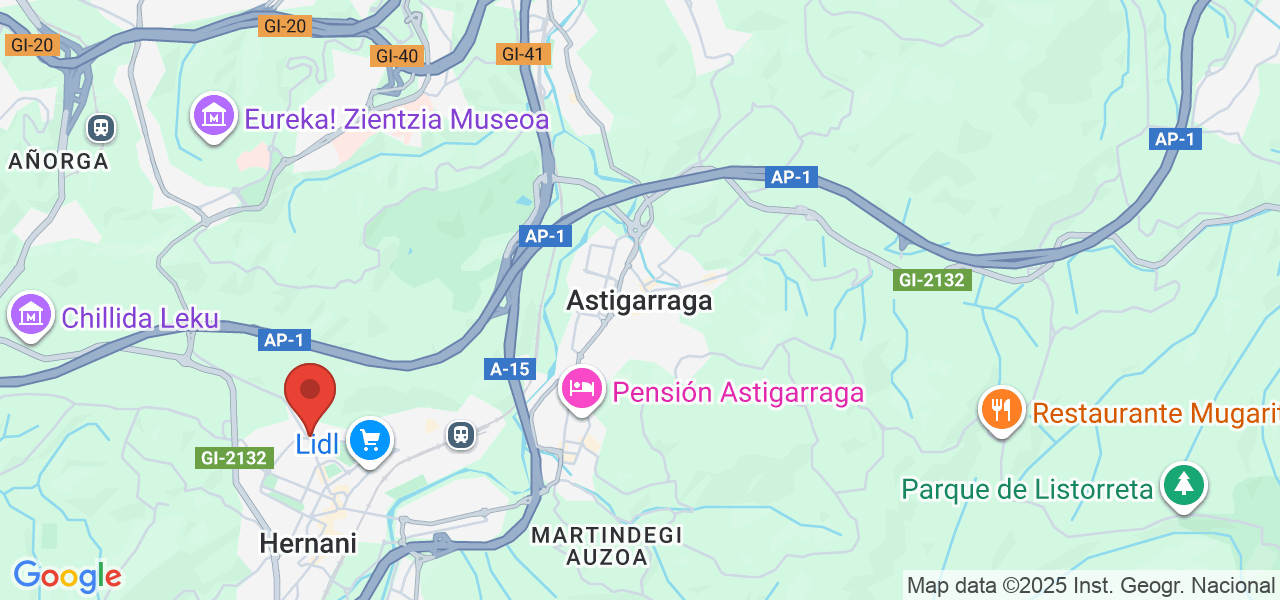Select the Astigarraga town label
Image resolution: width=1280 pixels, height=600 pixels.
pyautogui.click(x=639, y=300)
